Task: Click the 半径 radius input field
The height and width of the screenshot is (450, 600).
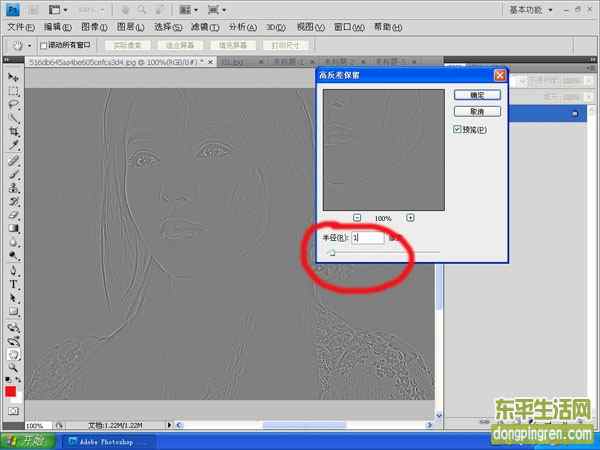Action: [366, 238]
